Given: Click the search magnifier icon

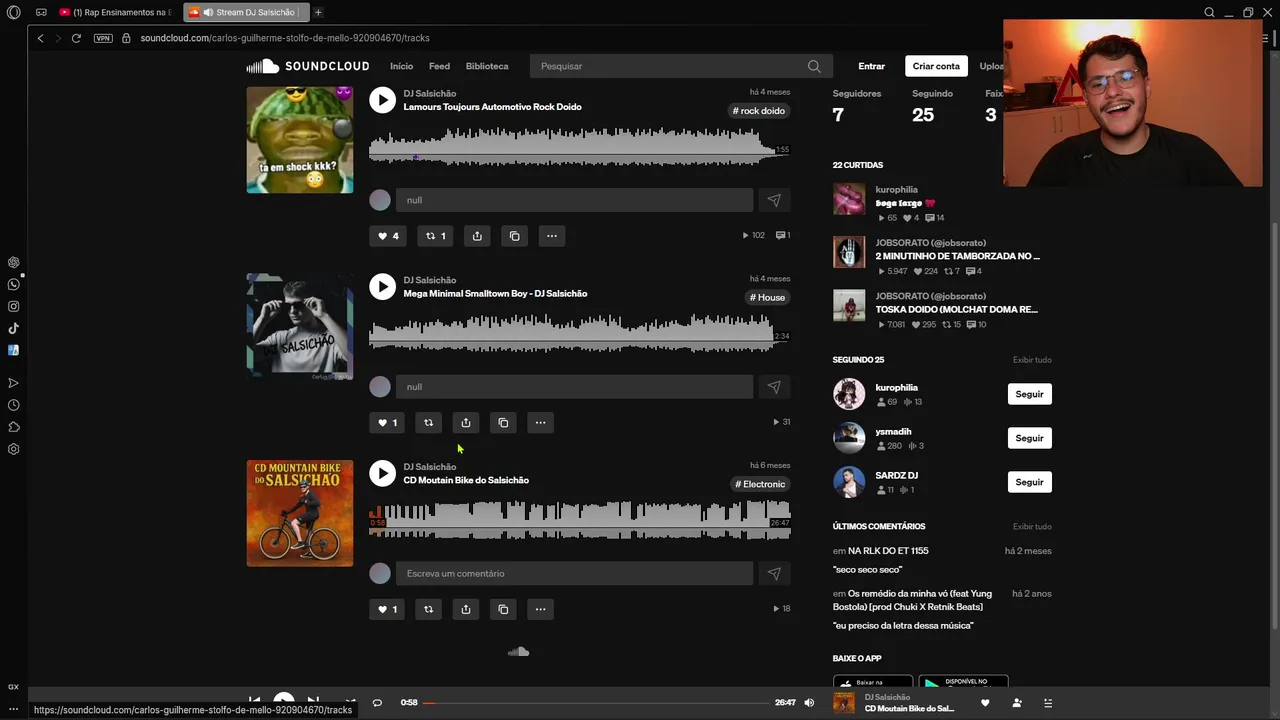Looking at the screenshot, I should tap(814, 66).
